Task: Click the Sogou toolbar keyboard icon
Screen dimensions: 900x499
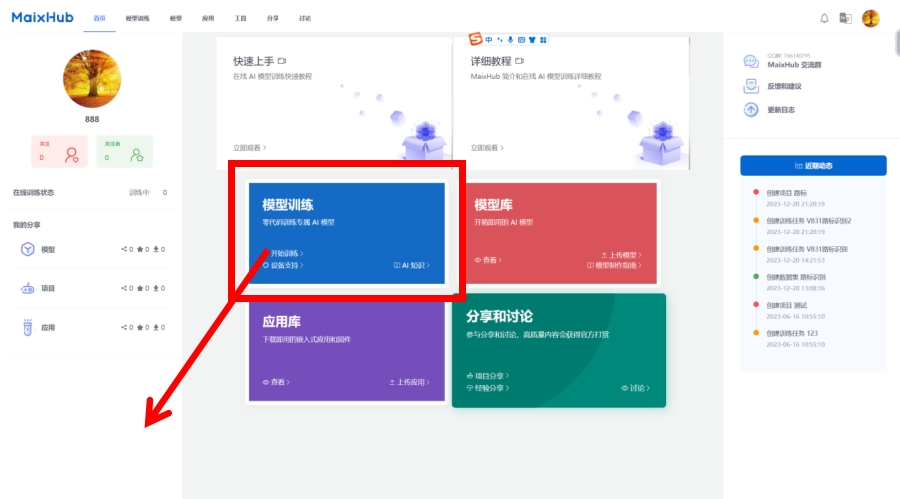Action: (521, 40)
